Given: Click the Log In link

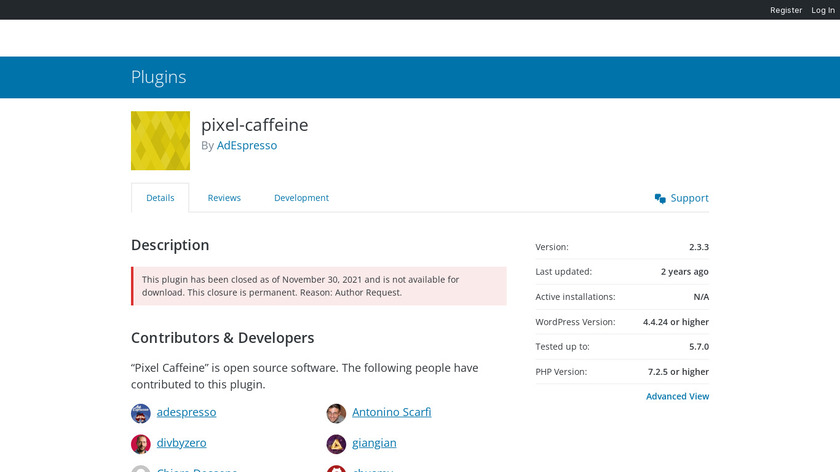Looking at the screenshot, I should pyautogui.click(x=824, y=10).
